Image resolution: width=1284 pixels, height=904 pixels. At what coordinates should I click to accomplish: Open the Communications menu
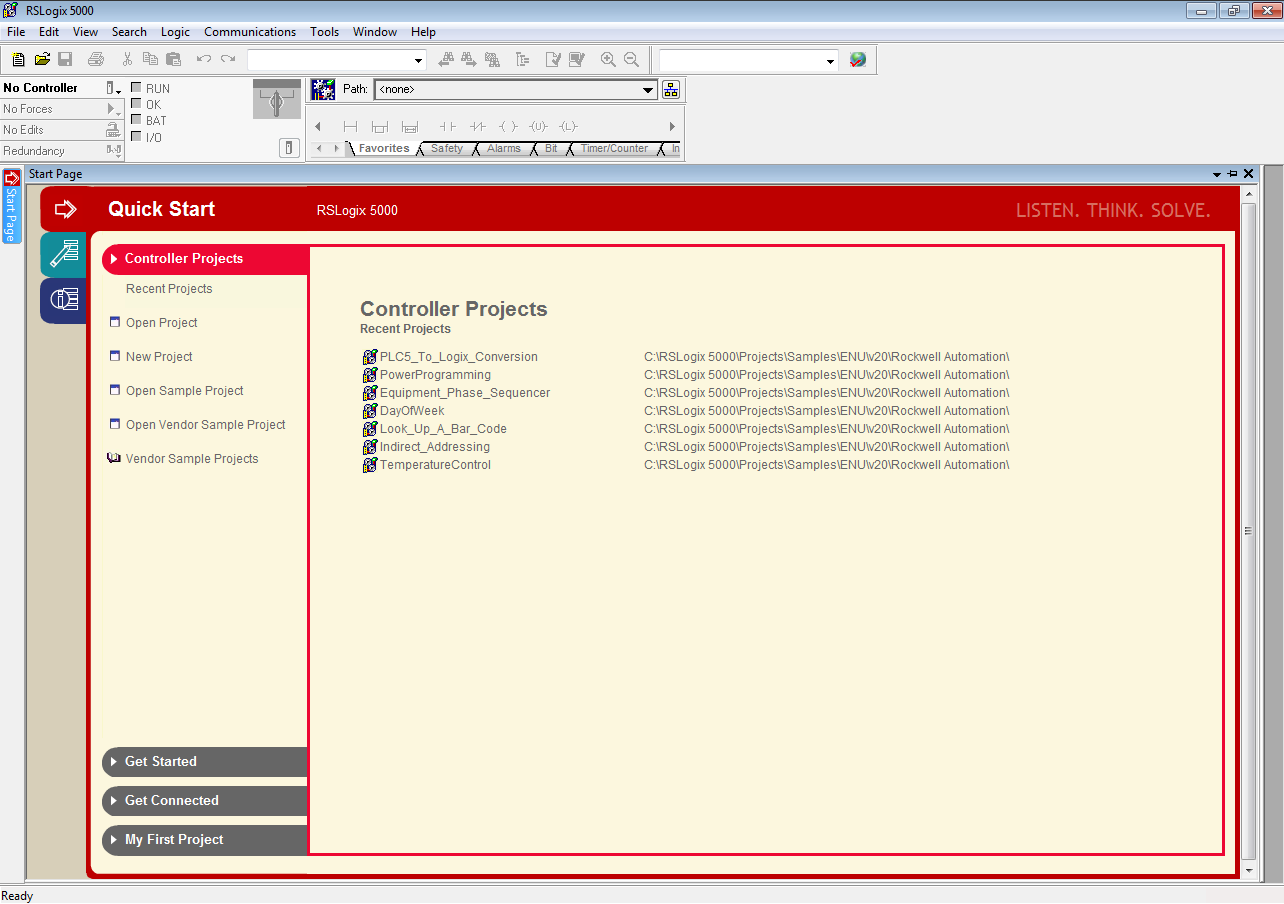[x=250, y=32]
